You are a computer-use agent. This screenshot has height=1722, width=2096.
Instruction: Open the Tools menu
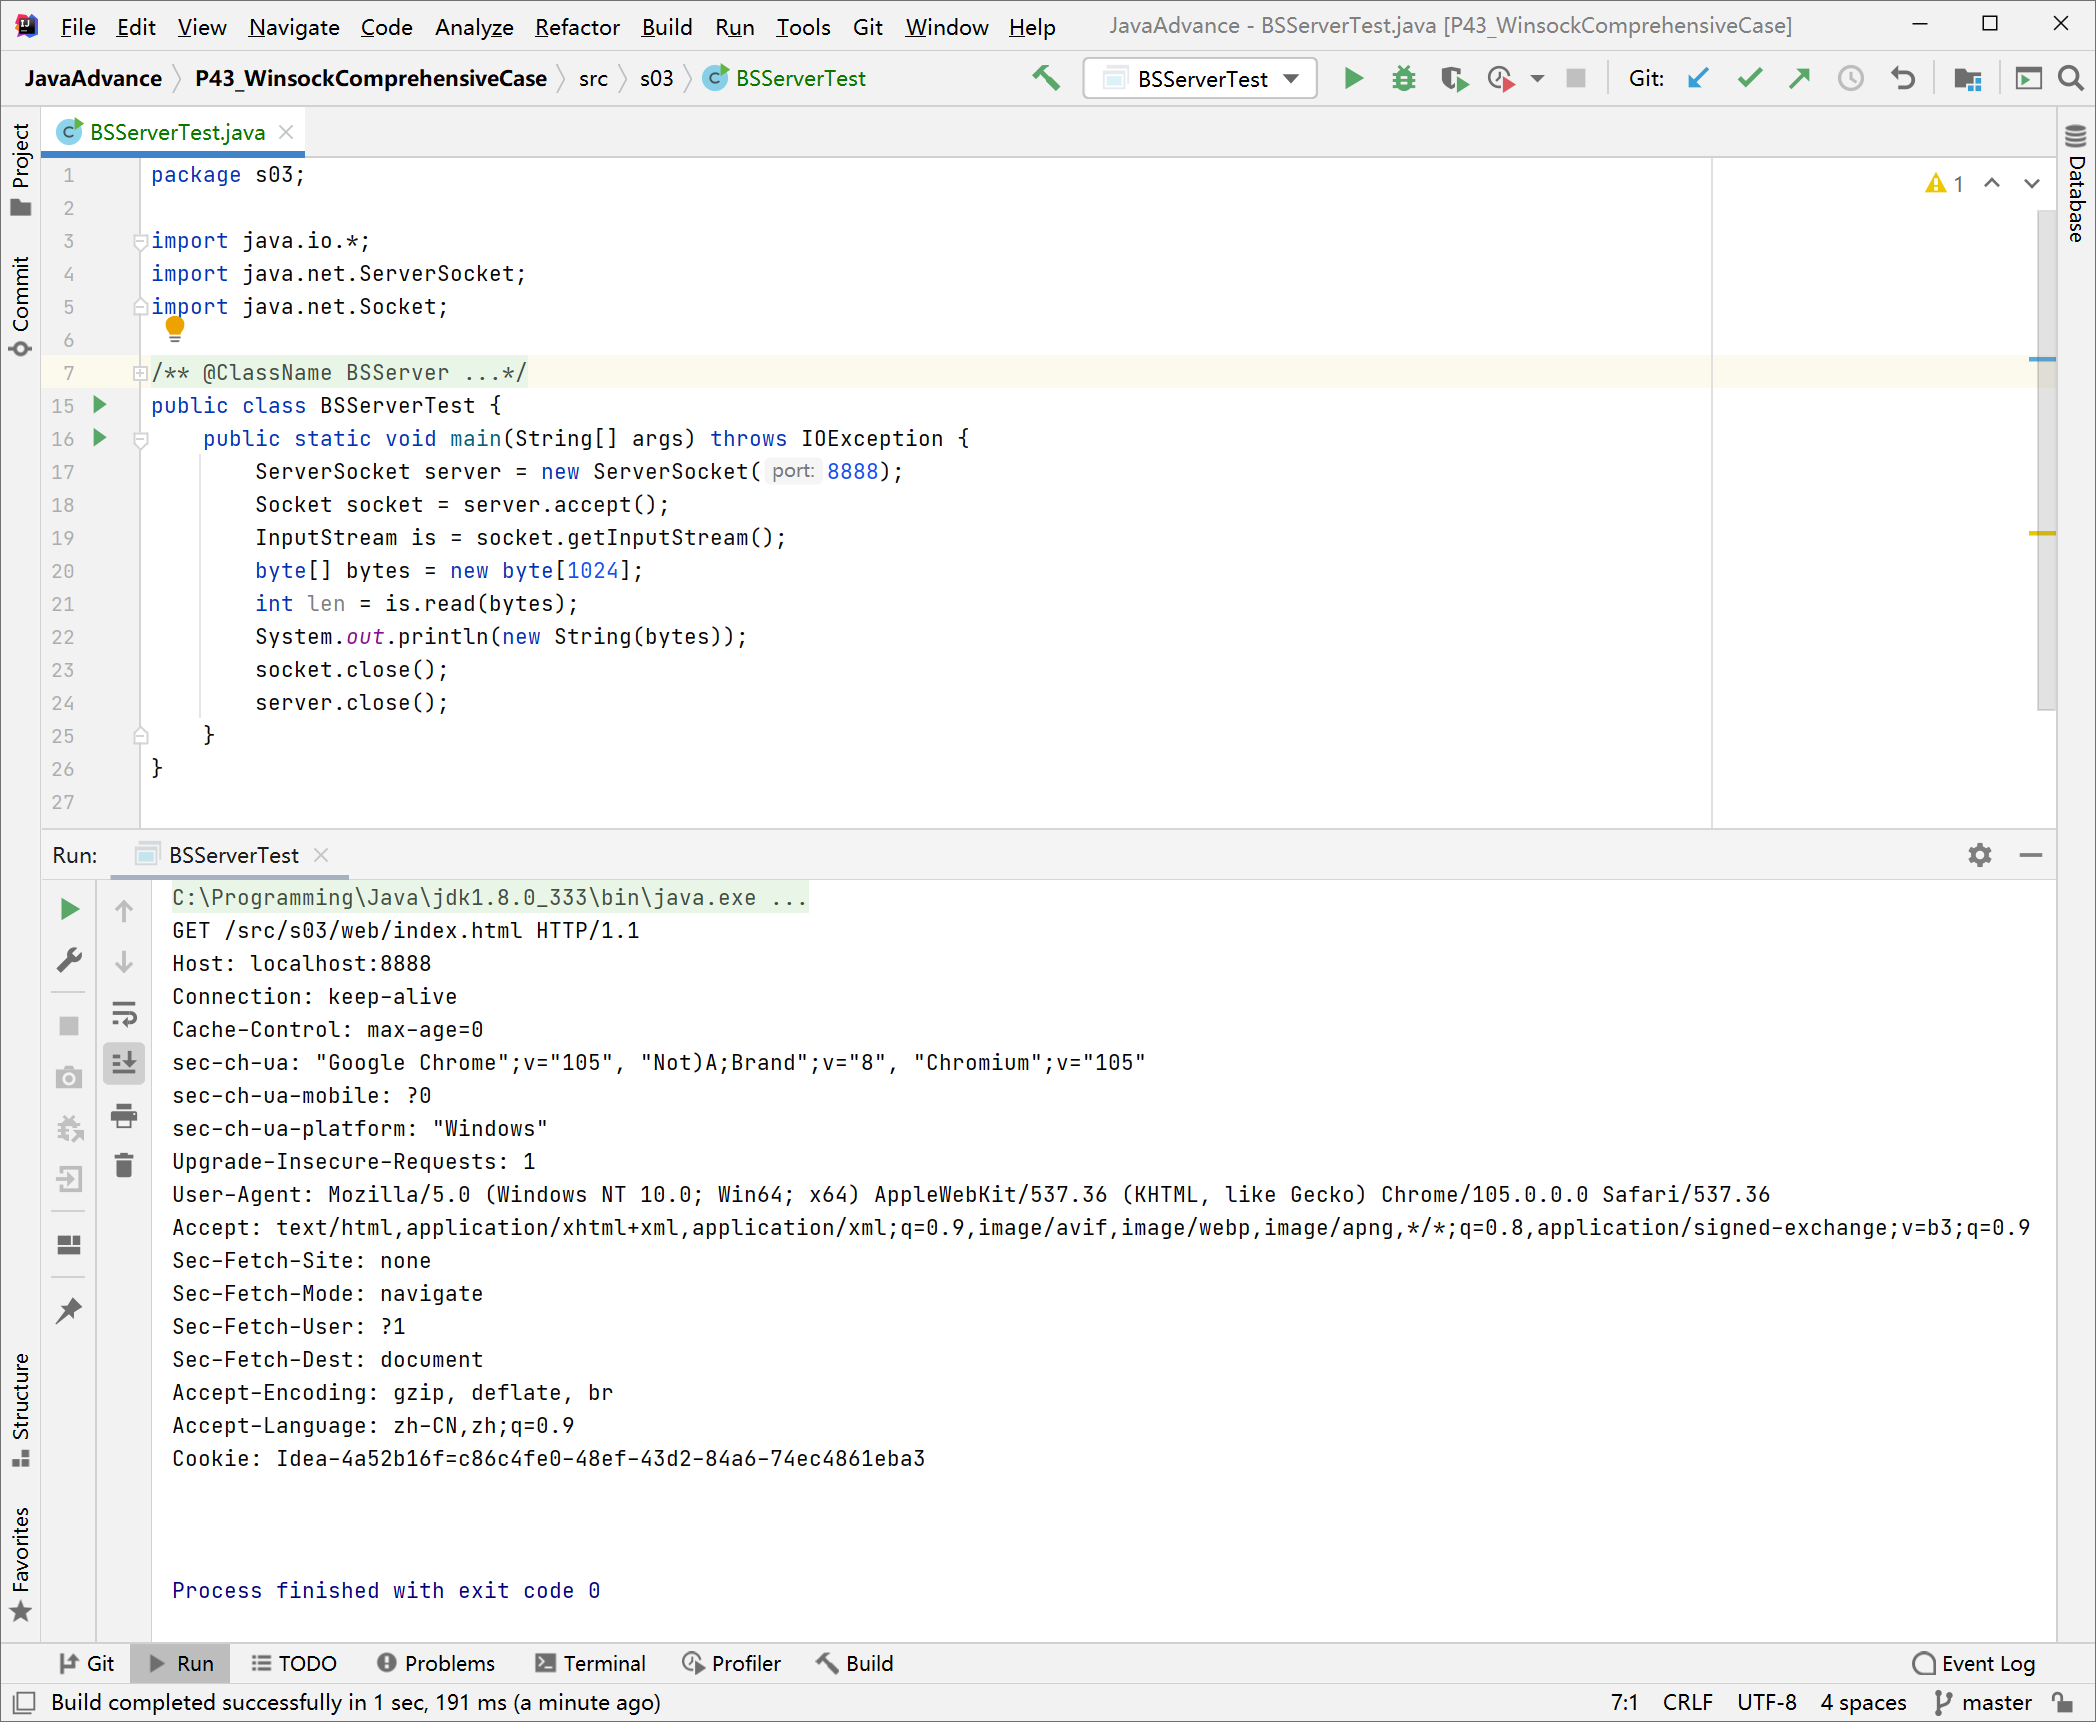803,27
